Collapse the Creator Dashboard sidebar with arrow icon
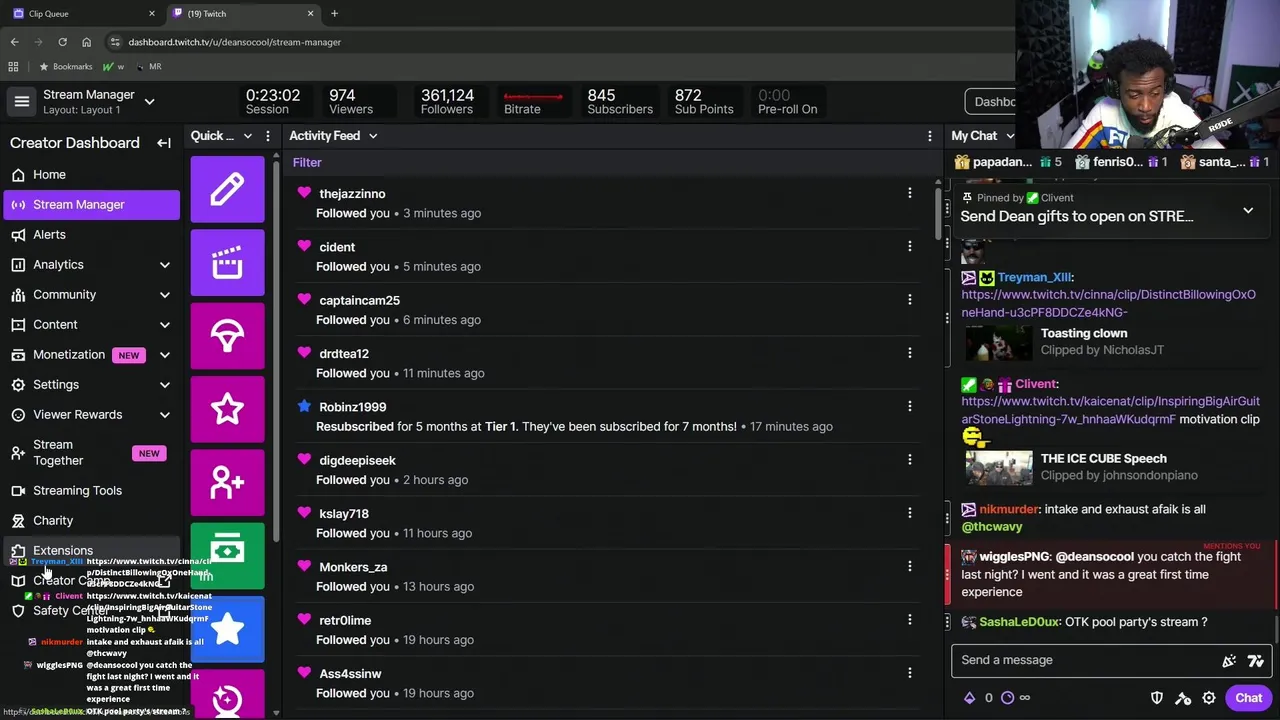This screenshot has width=1280, height=720. 164,143
